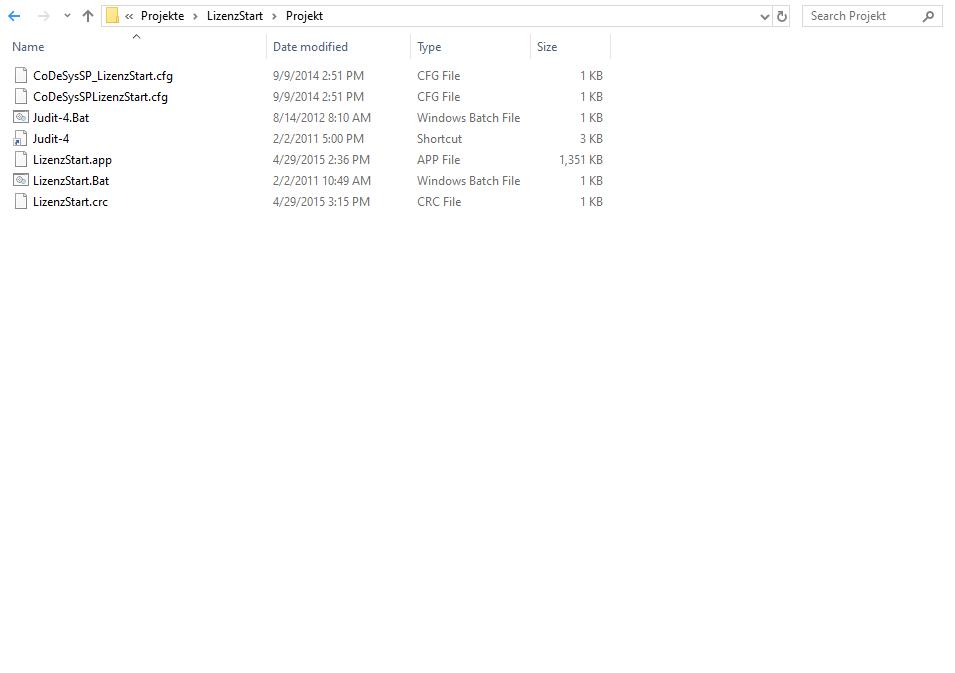This screenshot has width=955, height=673.
Task: Click the forward navigation arrow
Action: (x=43, y=16)
